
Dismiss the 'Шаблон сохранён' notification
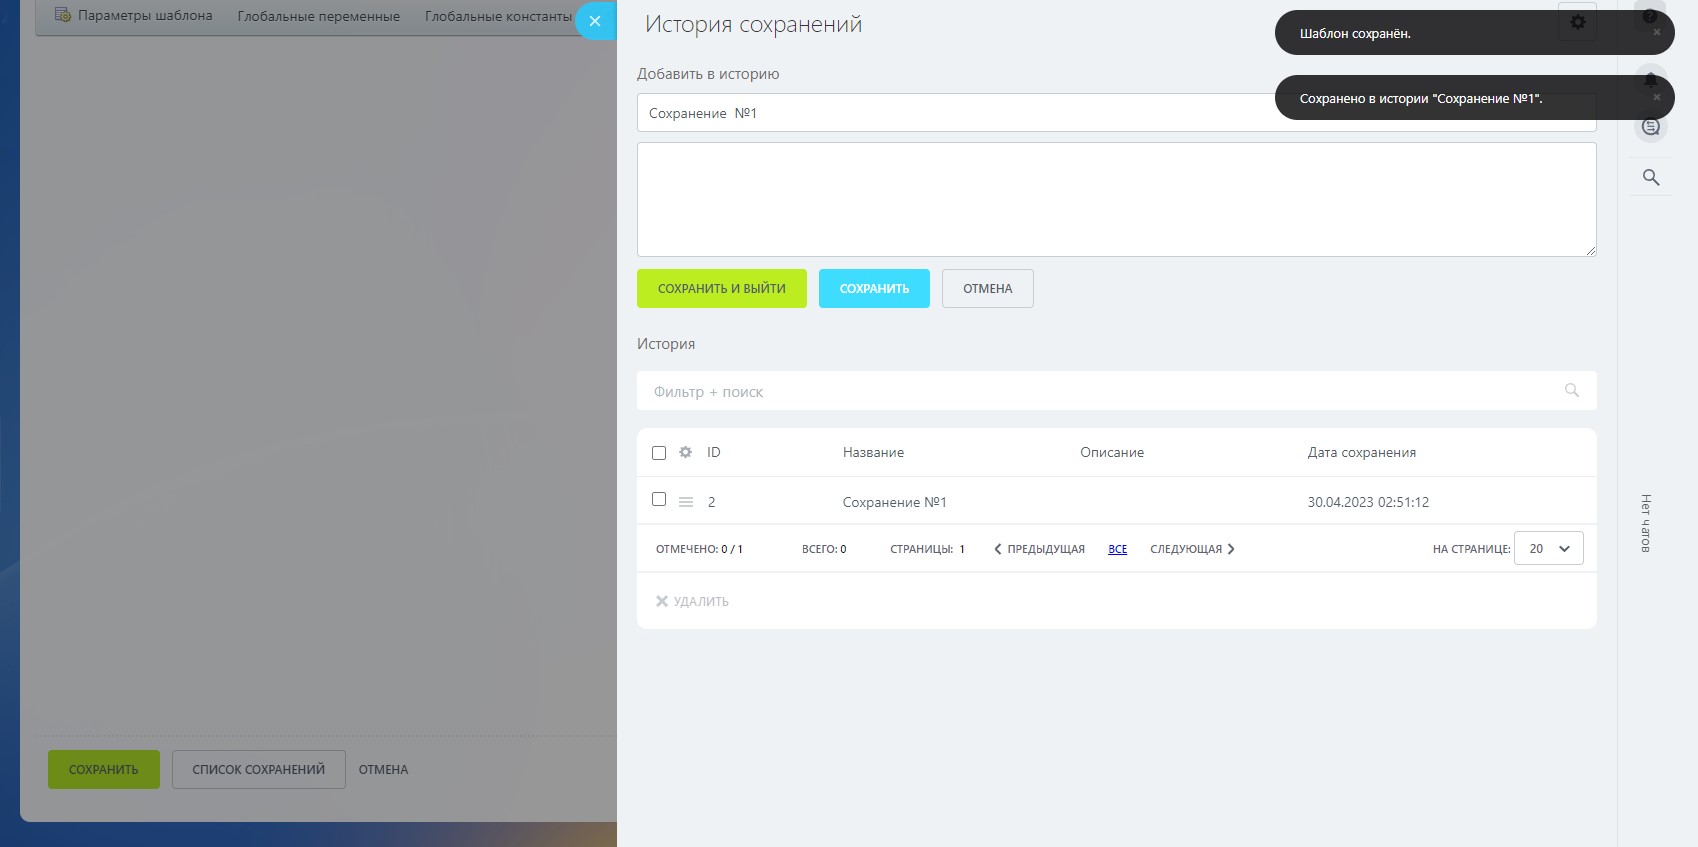pos(1657,32)
